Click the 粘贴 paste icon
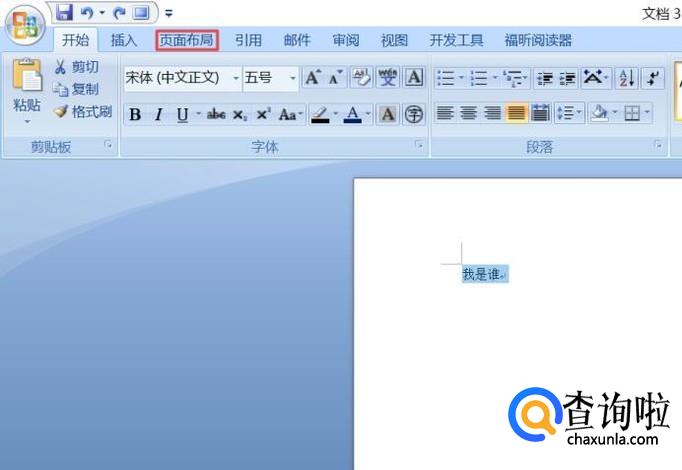The image size is (682, 470). [x=27, y=76]
